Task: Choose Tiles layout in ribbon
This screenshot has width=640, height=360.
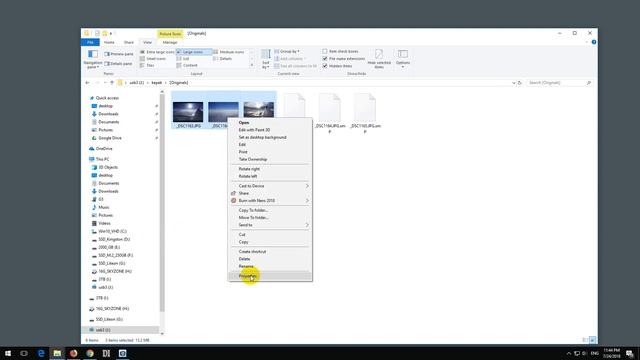Action: tap(147, 65)
